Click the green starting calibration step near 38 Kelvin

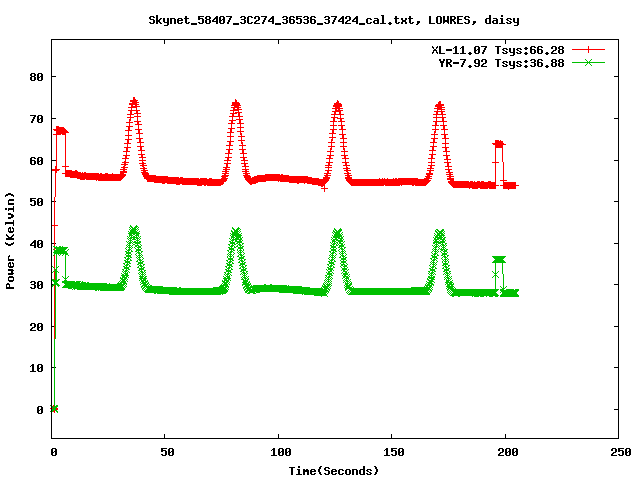click(x=61, y=251)
